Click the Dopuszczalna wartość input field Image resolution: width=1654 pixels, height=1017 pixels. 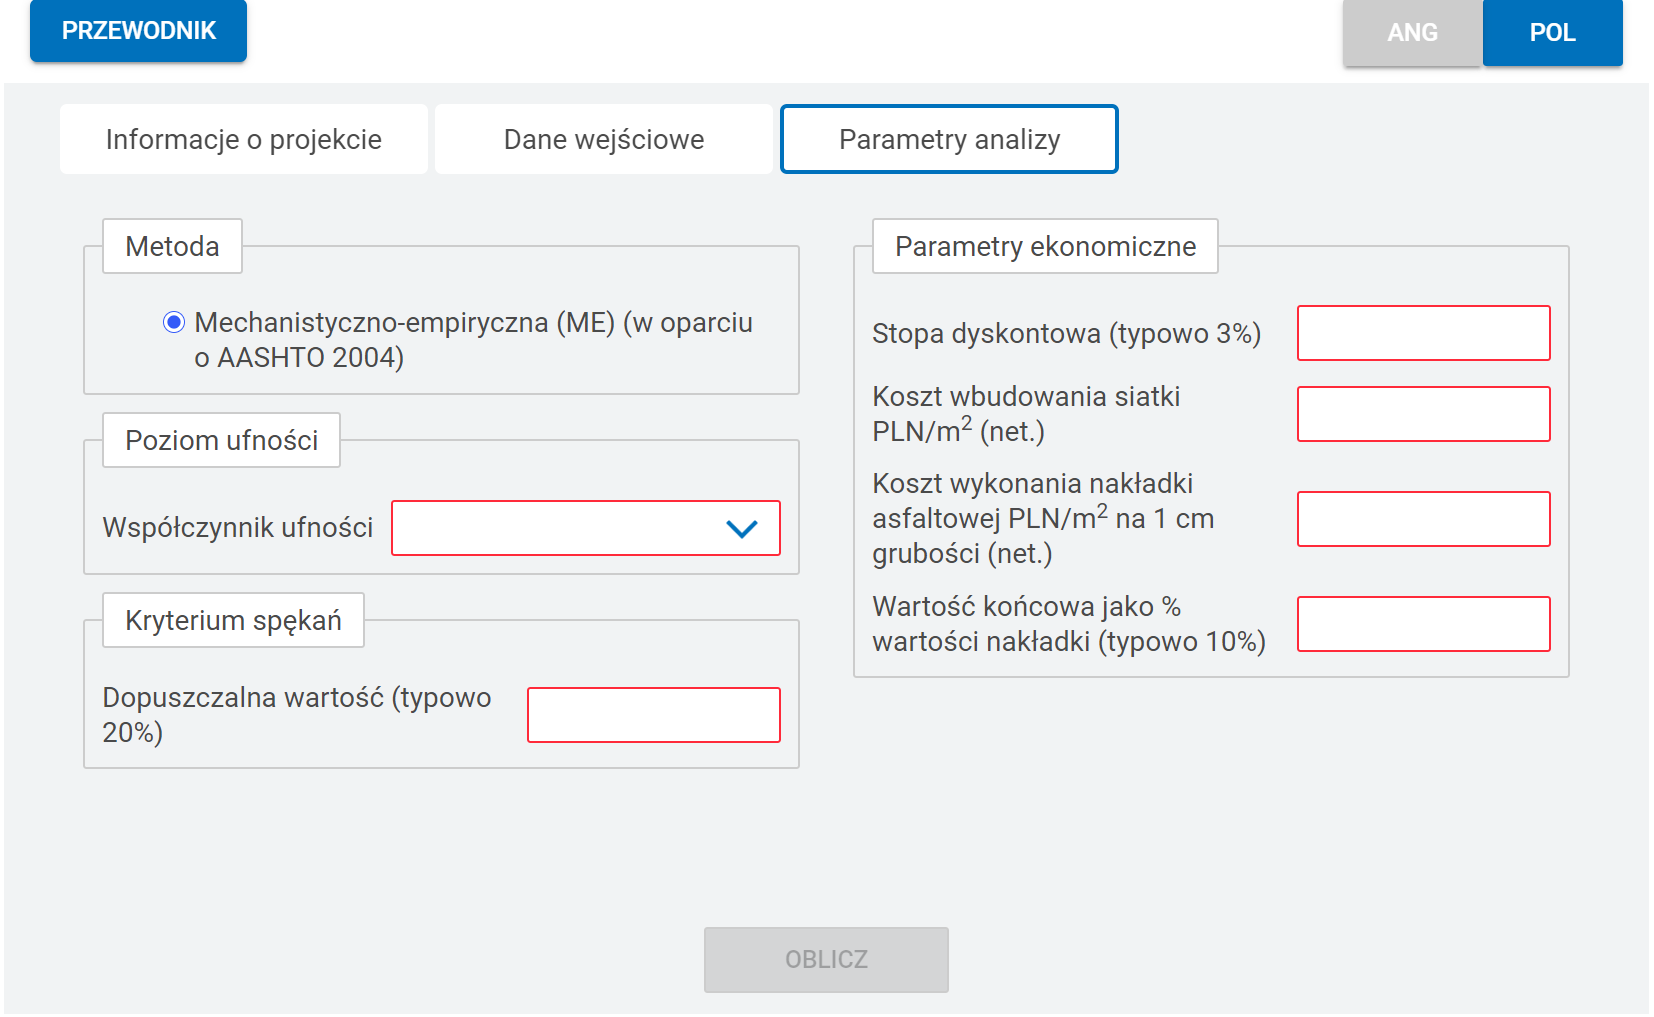point(653,715)
